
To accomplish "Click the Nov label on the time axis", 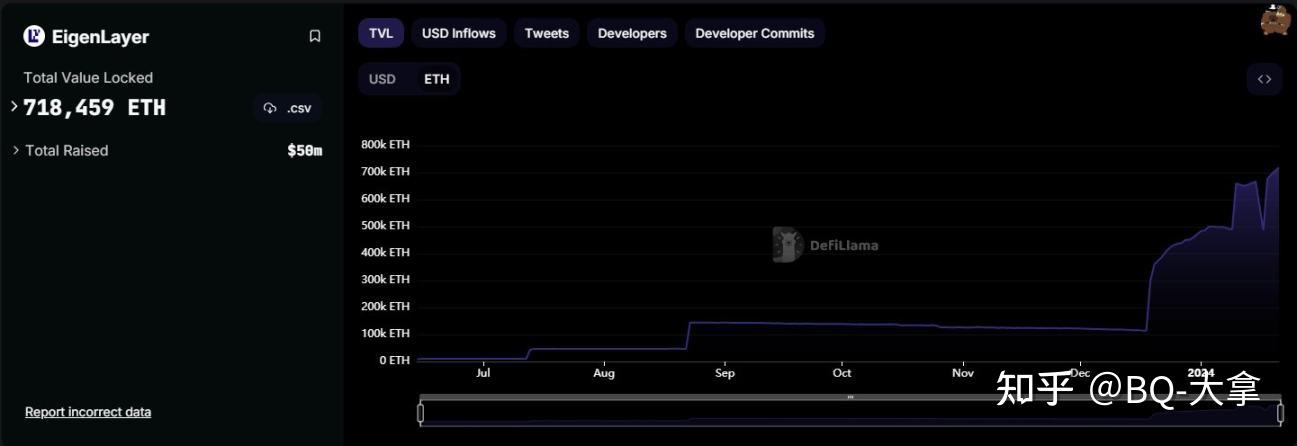I will pos(963,373).
